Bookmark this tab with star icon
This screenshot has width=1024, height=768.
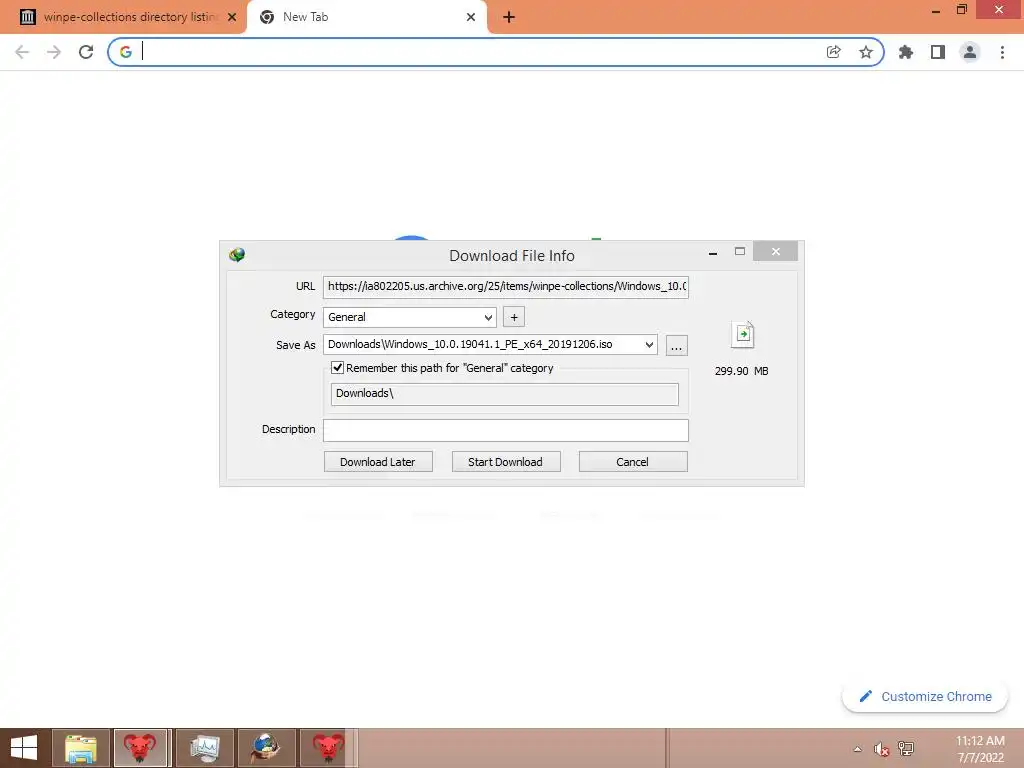[x=866, y=52]
